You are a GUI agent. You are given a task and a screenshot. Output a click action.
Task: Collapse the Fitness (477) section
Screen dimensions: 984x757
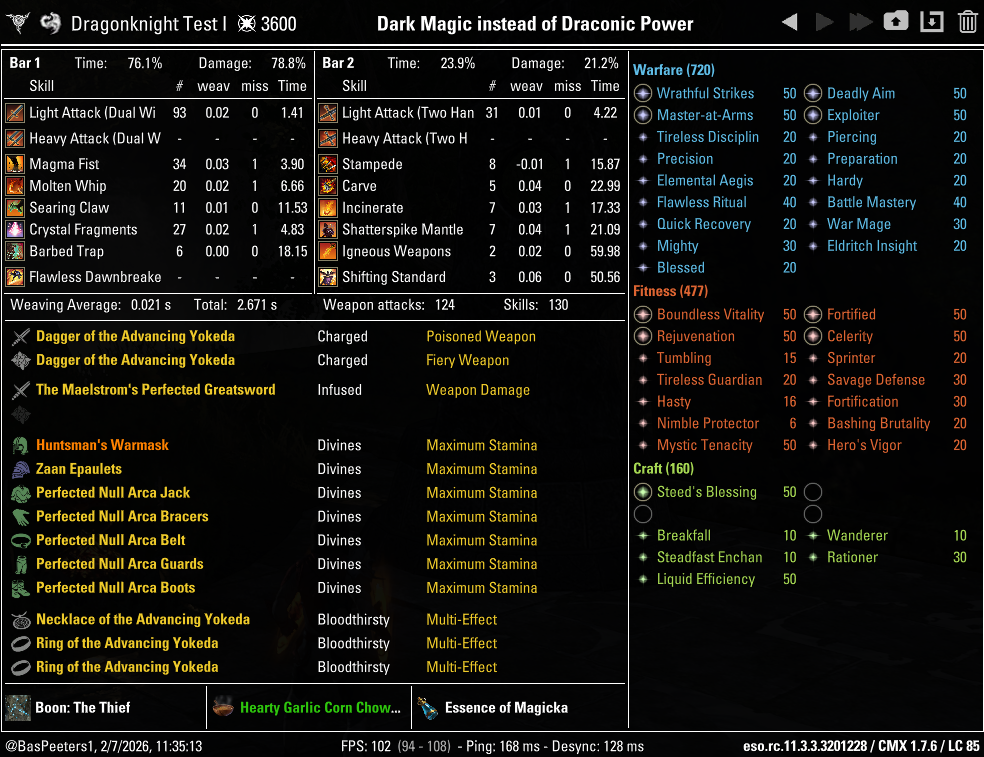click(x=668, y=291)
